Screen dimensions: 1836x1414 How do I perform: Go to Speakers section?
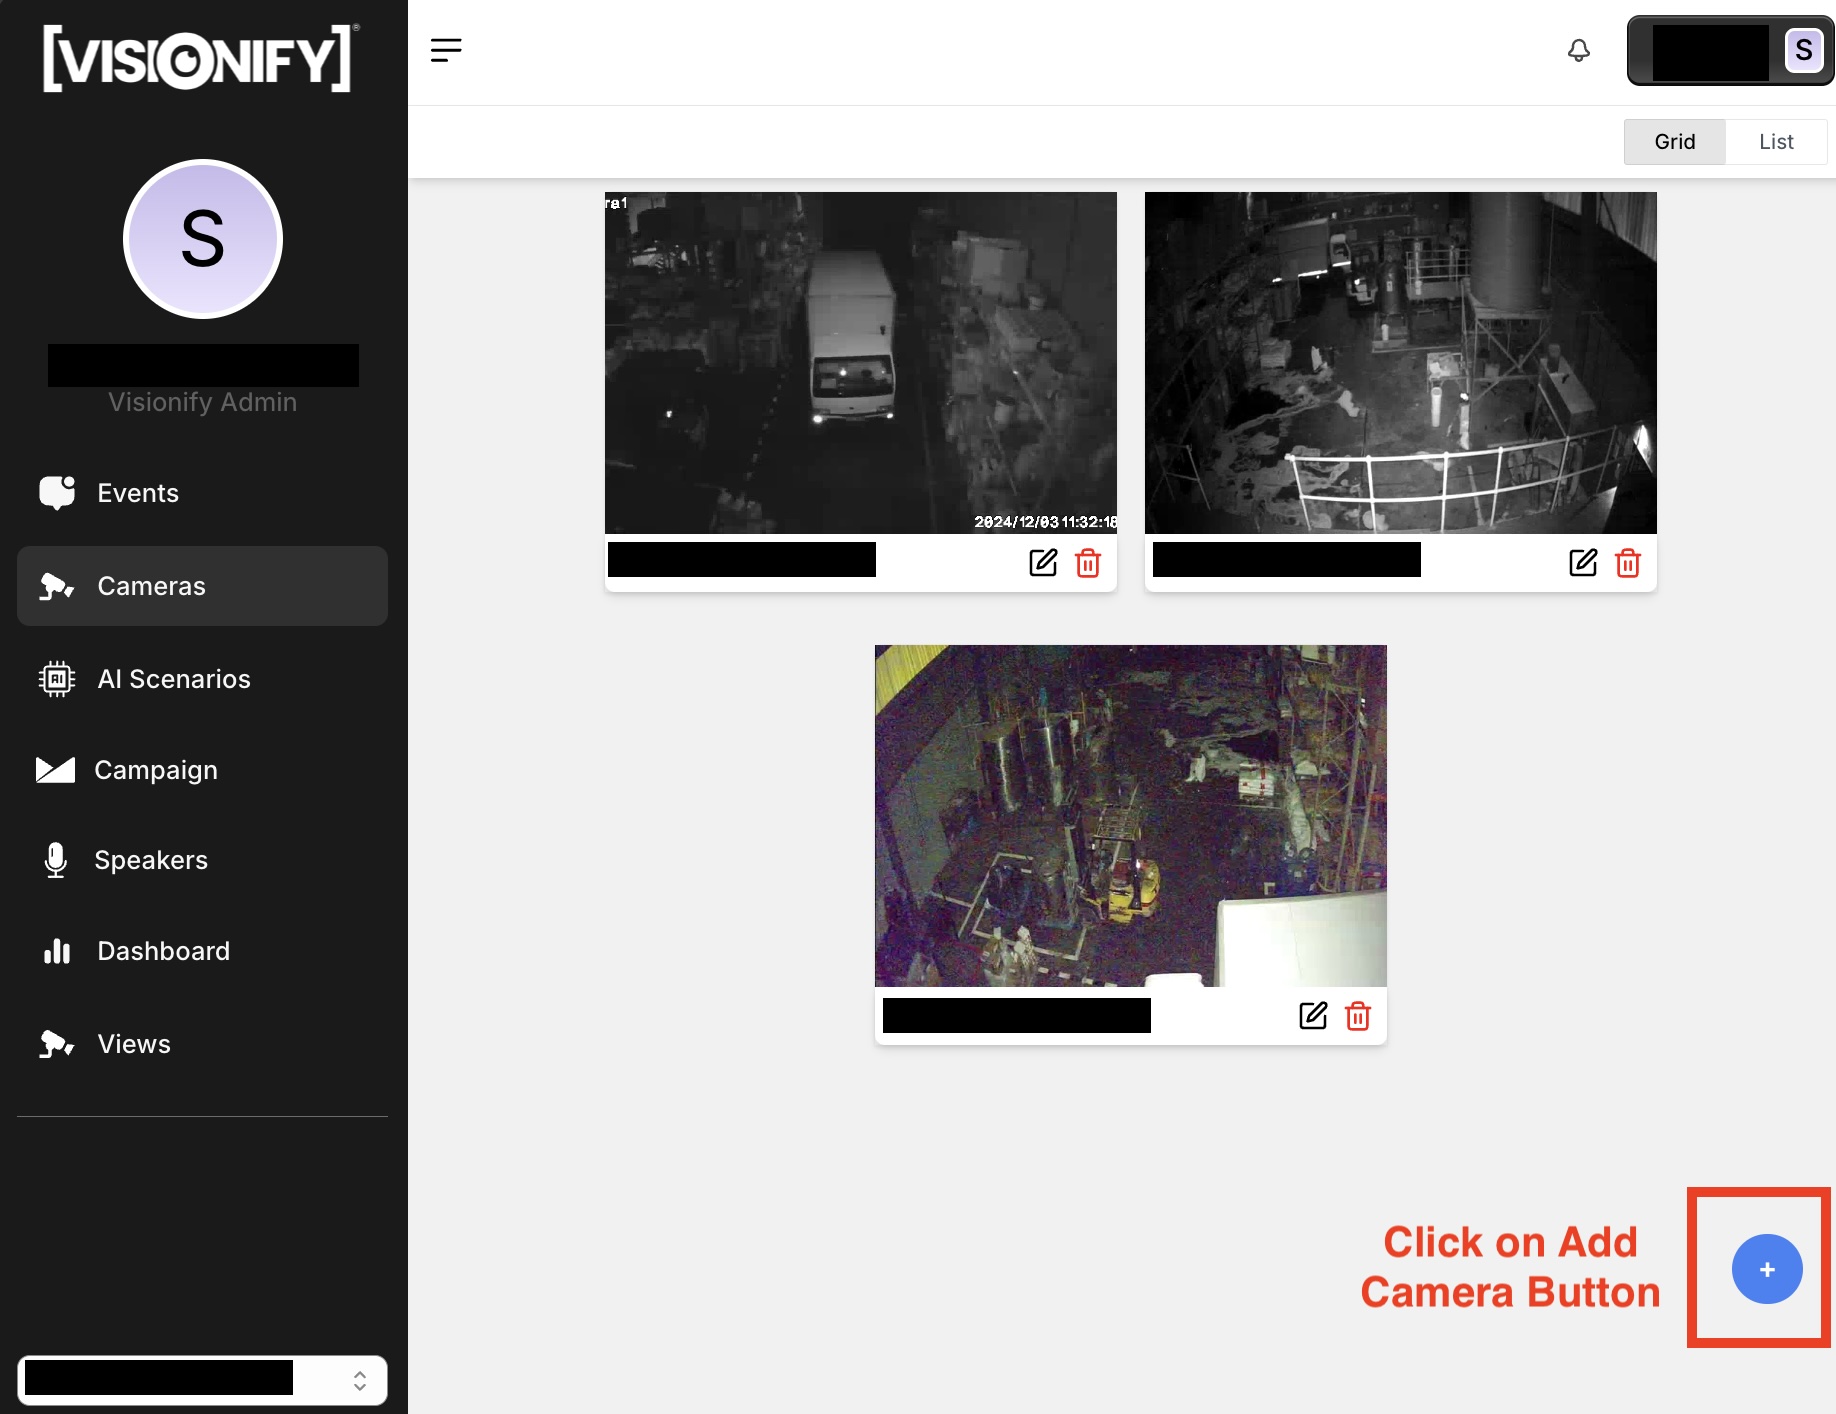(202, 860)
